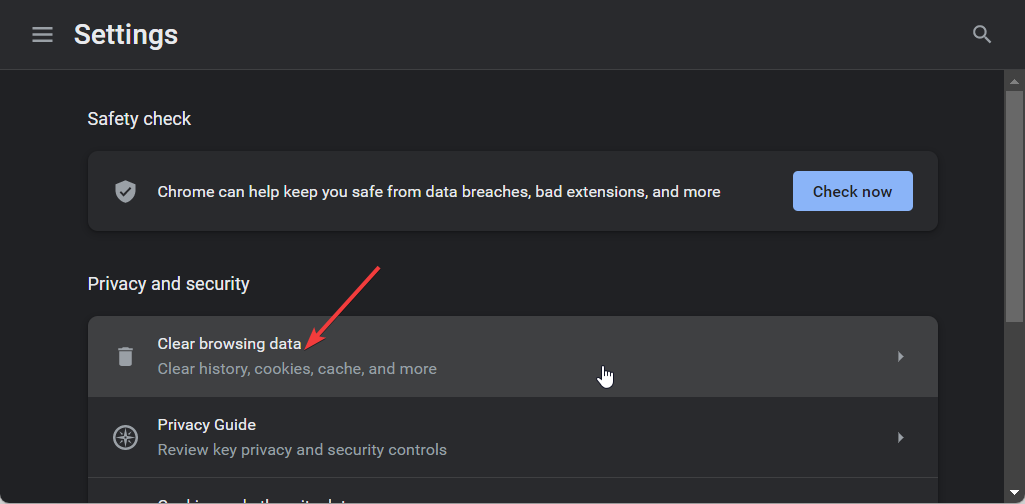
Task: Open the Clear browsing data entry
Action: pos(229,344)
